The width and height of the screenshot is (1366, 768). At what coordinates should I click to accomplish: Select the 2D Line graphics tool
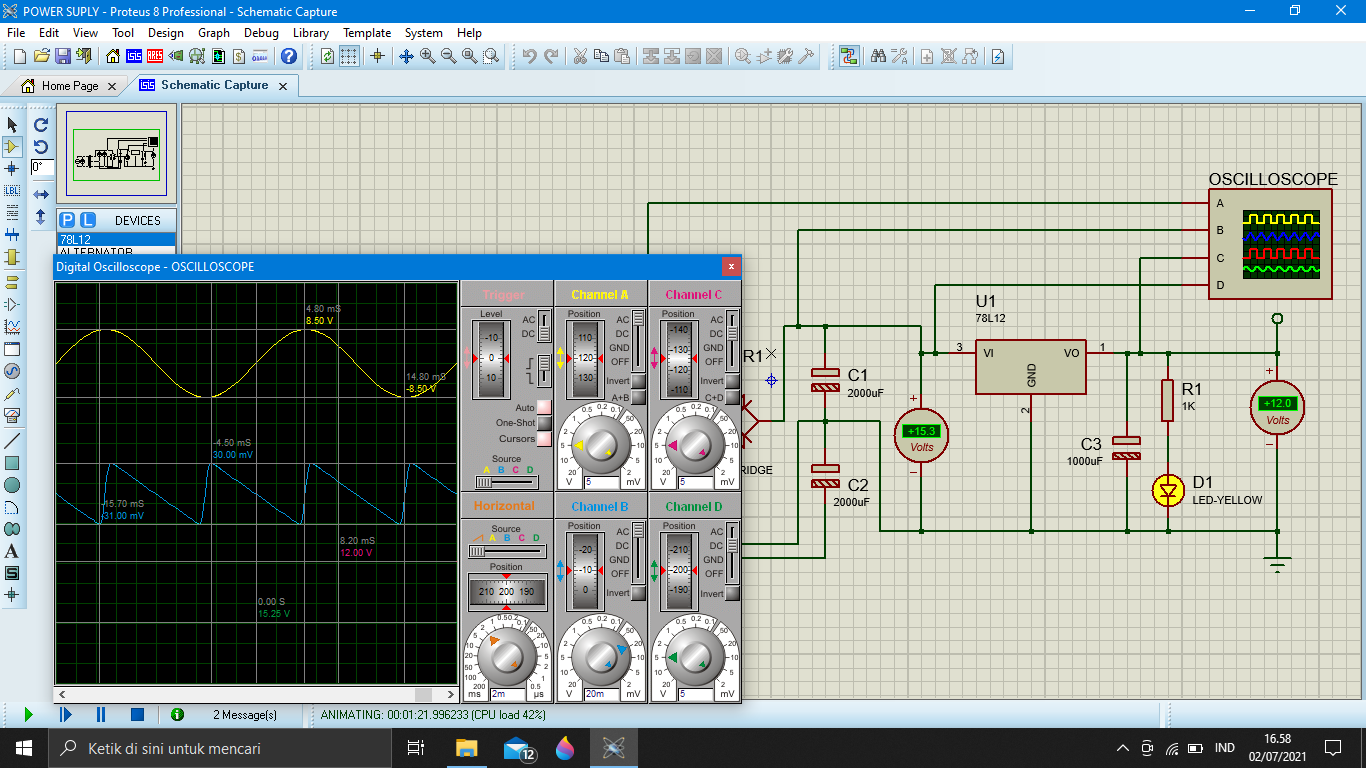coord(12,440)
